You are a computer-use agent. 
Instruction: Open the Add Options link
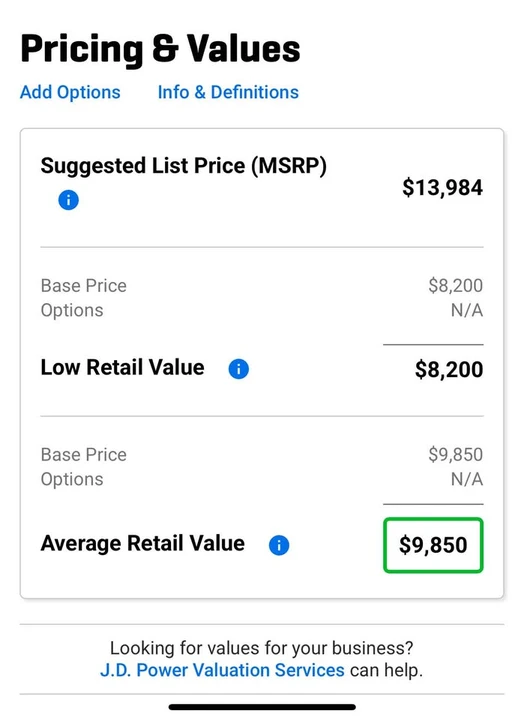pyautogui.click(x=70, y=92)
